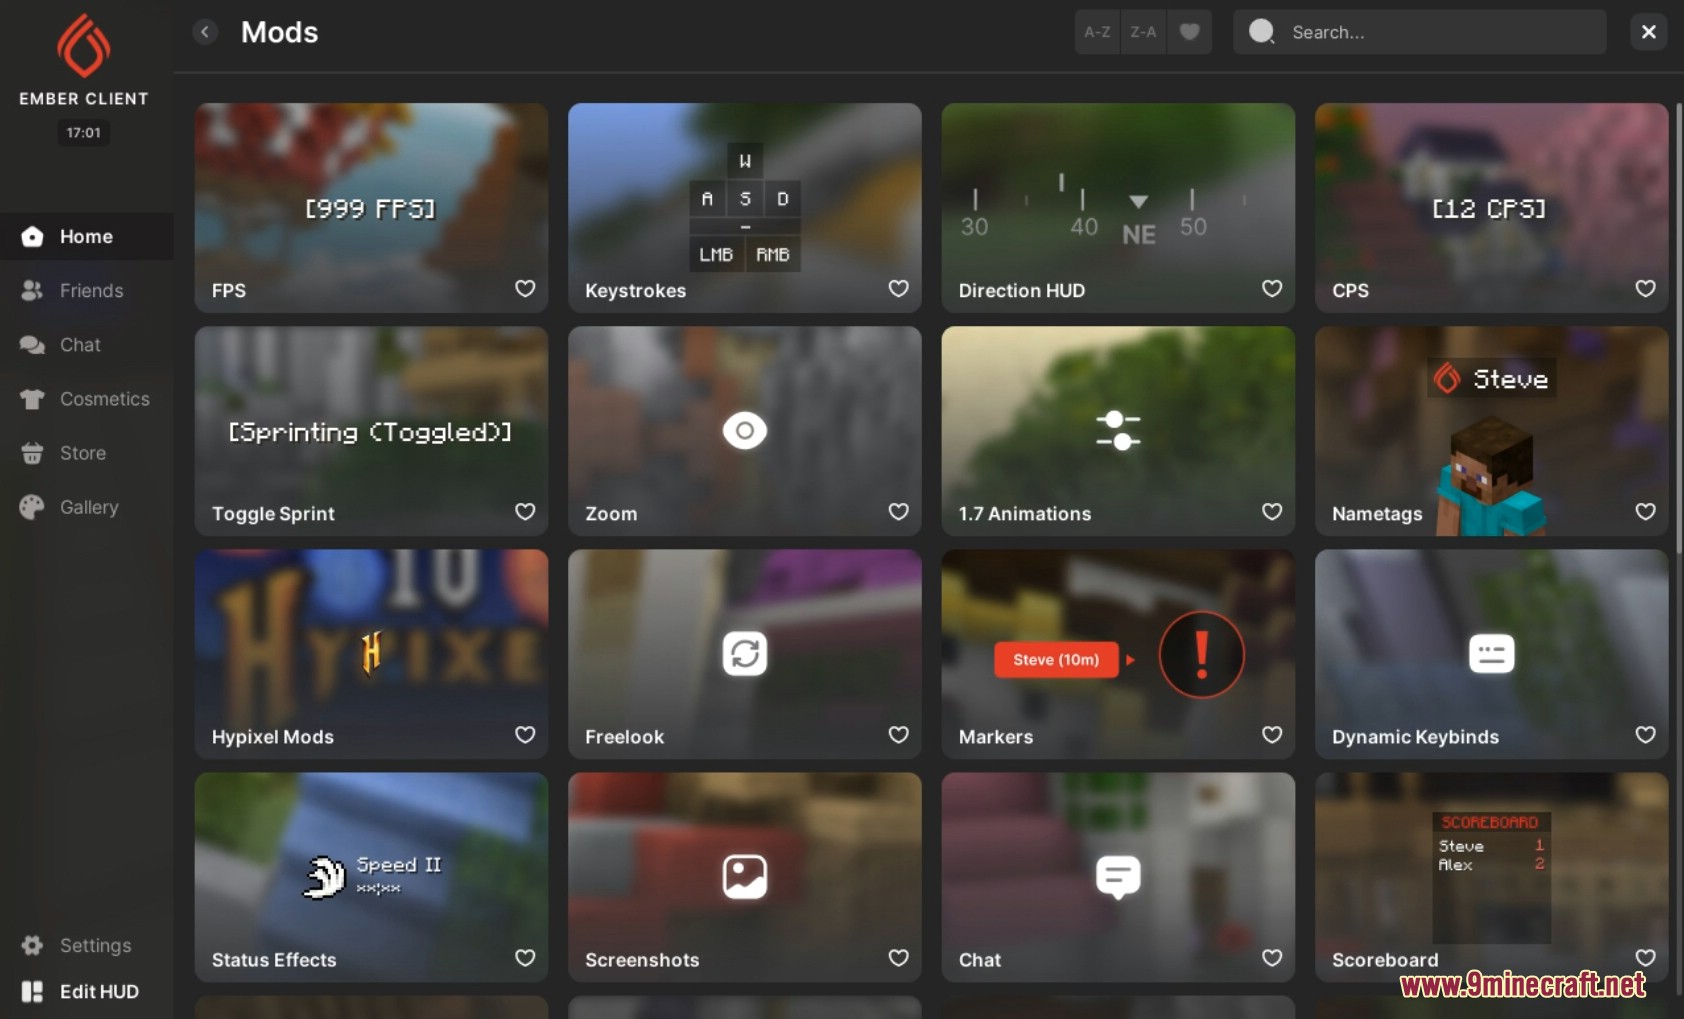Open the FPS mod card
Screen dimensions: 1684x1019
(372, 208)
